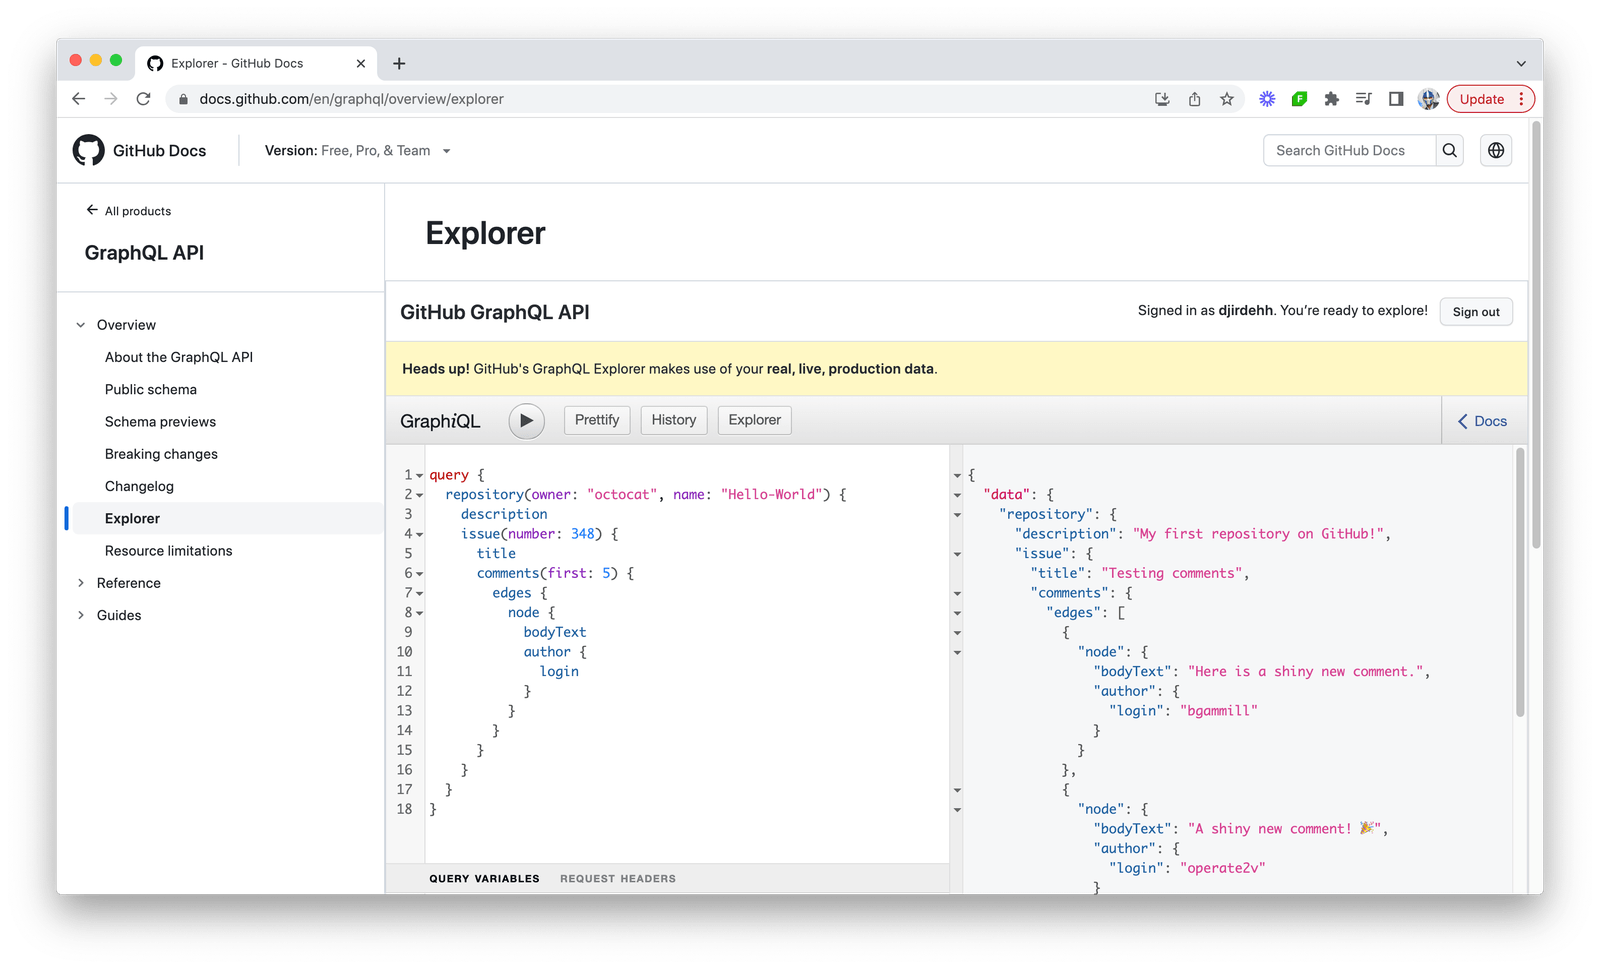Click the results pane scrollbar
The image size is (1600, 969).
(x=1520, y=582)
